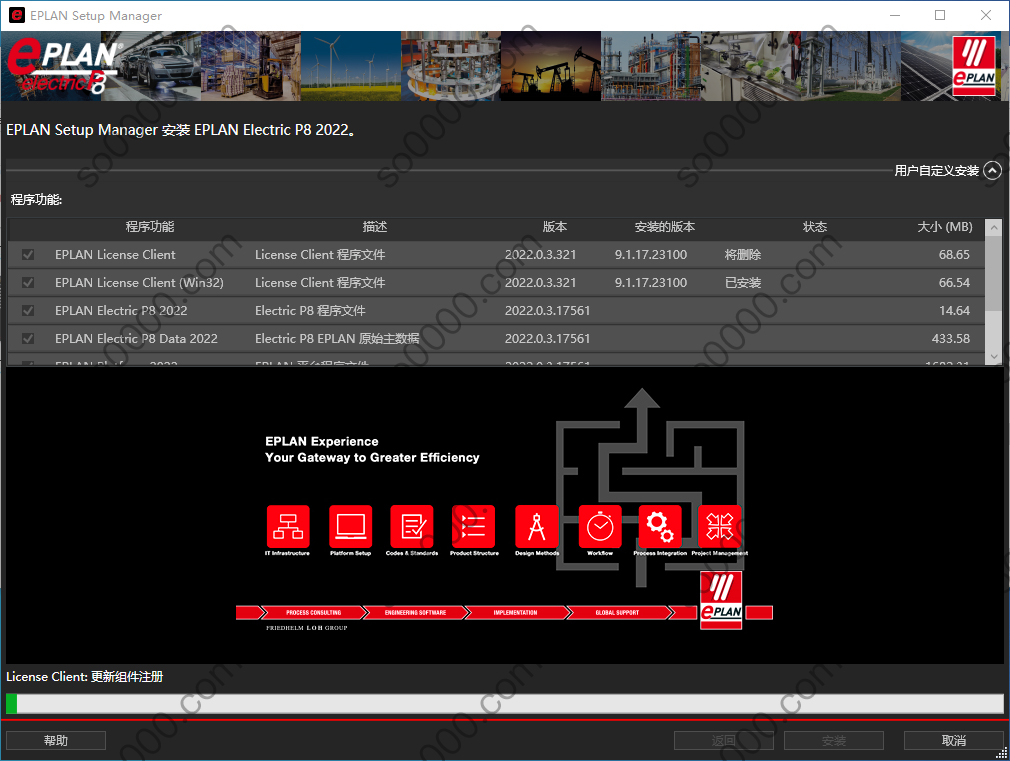Screen dimensions: 1010x761
Task: Click the Product Structure list icon
Action: 473,526
